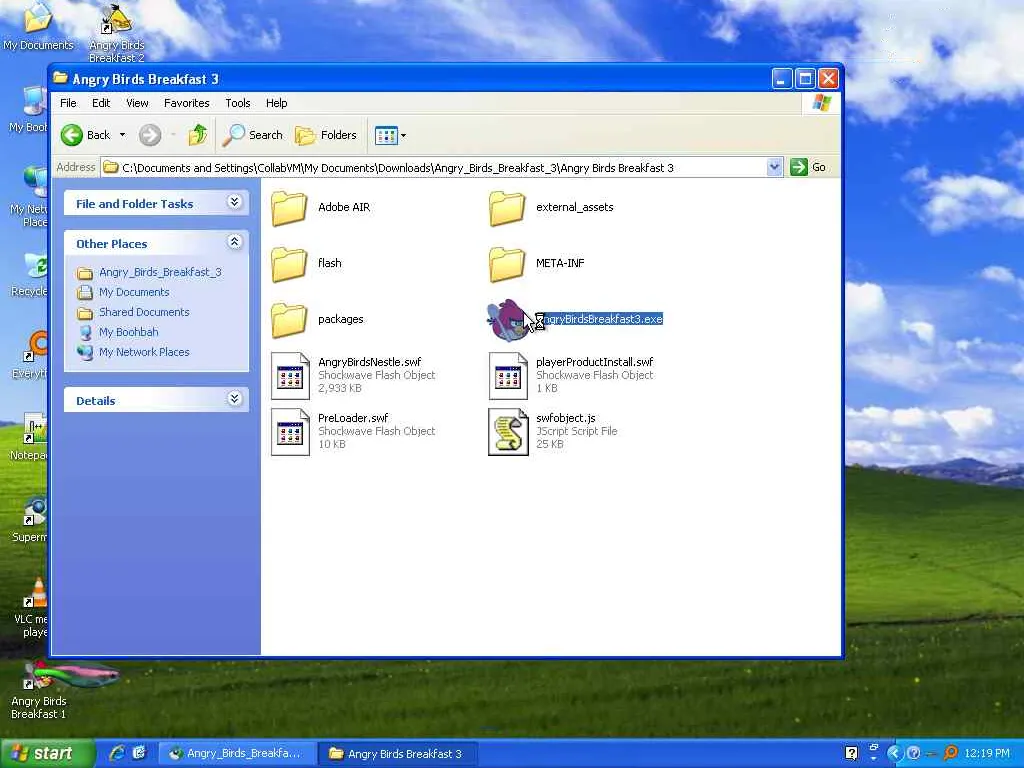Go up one folder level
The width and height of the screenshot is (1024, 768).
(x=197, y=135)
